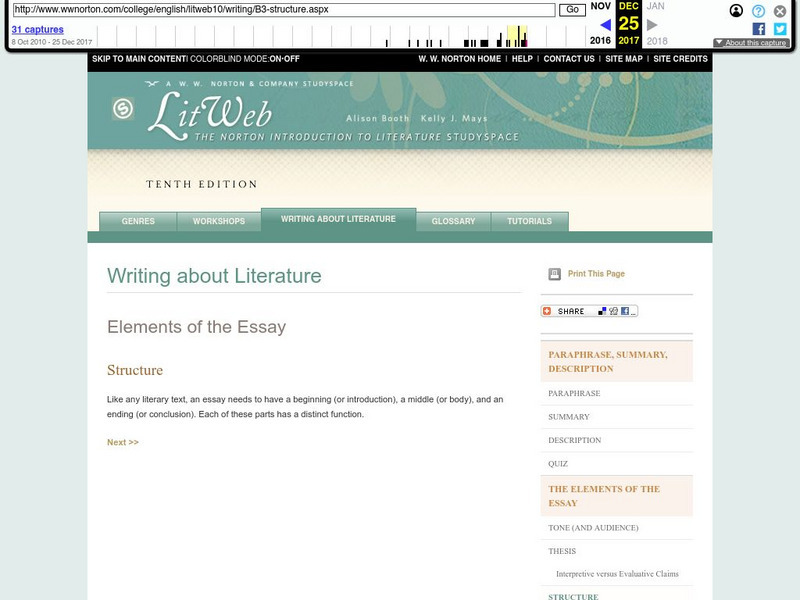800x600 pixels.
Task: Open the Site Credits link
Action: (x=680, y=59)
